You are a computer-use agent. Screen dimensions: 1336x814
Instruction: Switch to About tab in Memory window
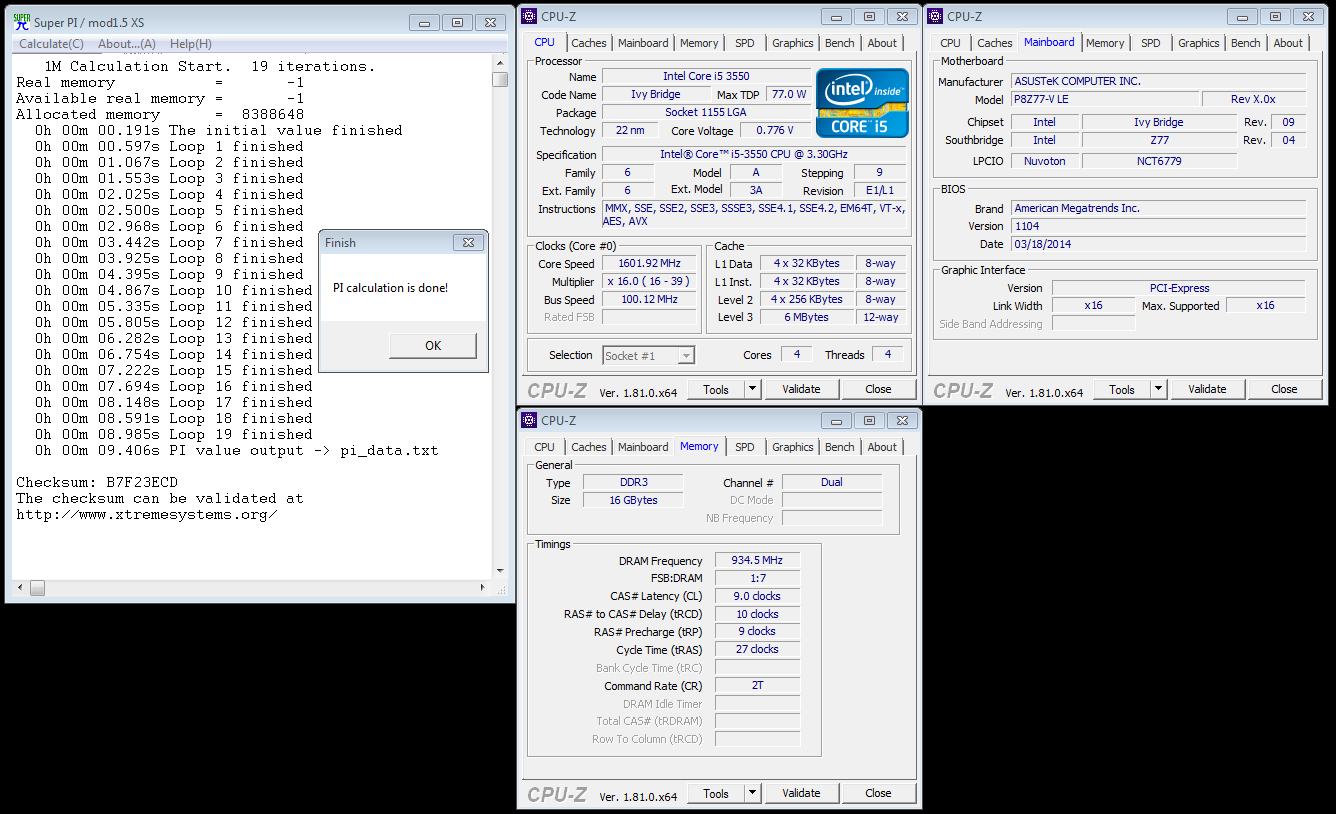882,447
